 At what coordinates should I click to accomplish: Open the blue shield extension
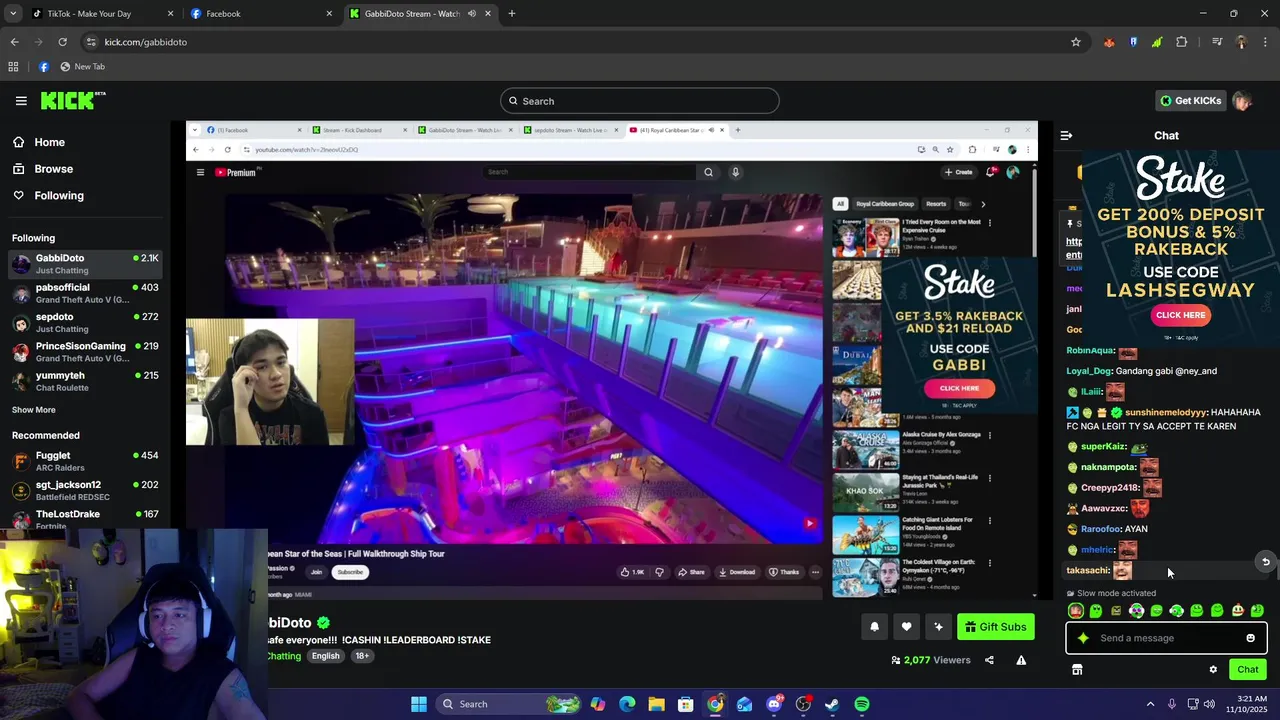click(x=1133, y=42)
